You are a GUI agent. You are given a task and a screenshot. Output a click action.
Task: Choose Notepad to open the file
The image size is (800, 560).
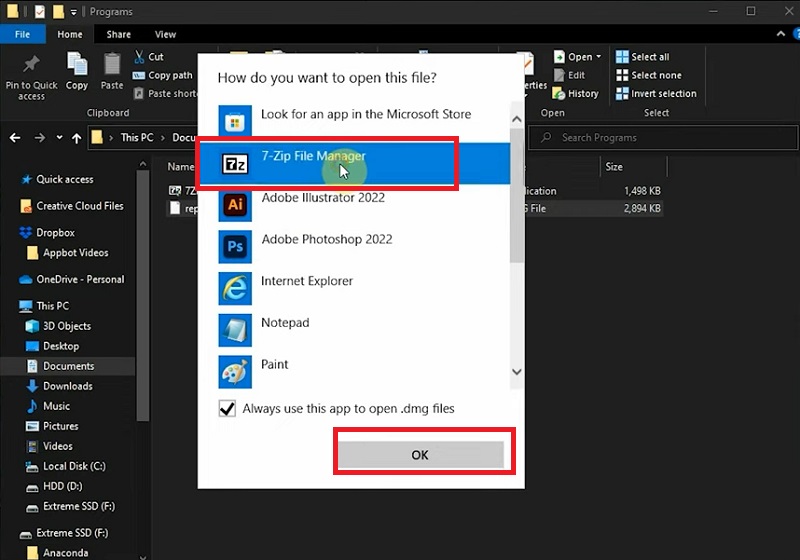pos(354,330)
